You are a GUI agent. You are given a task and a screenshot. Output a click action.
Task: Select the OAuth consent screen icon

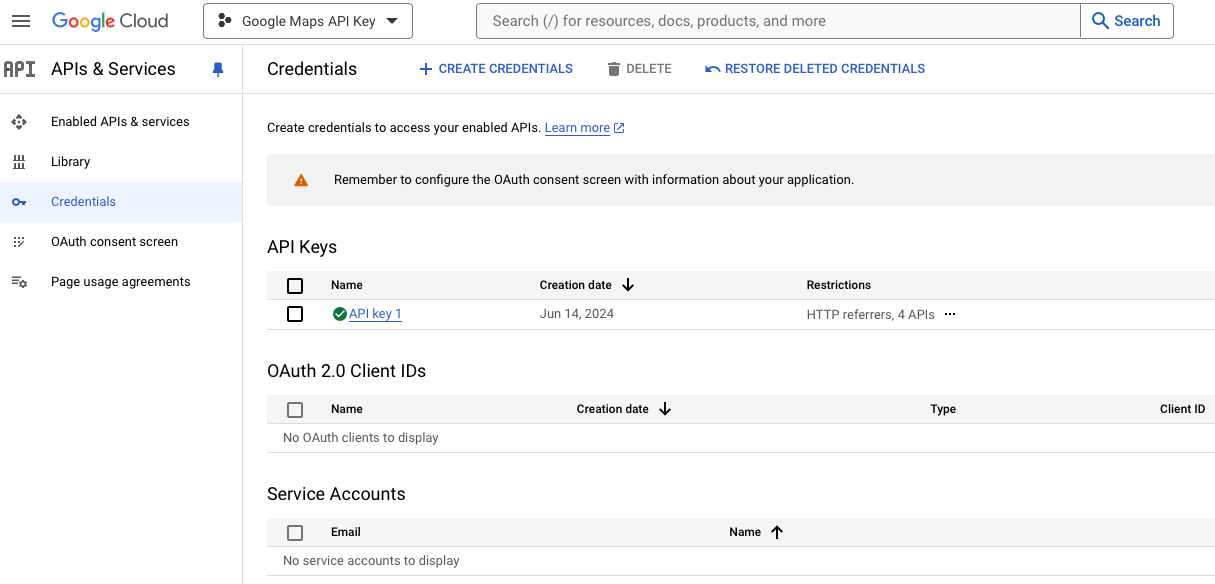coord(20,241)
